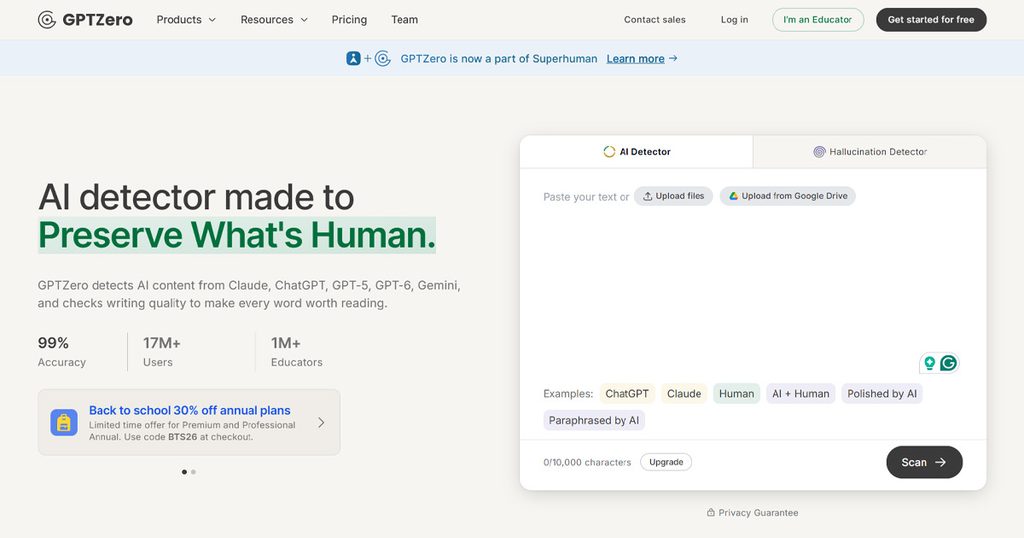The image size is (1024, 538).
Task: Load the ChatGPT example
Action: click(627, 394)
